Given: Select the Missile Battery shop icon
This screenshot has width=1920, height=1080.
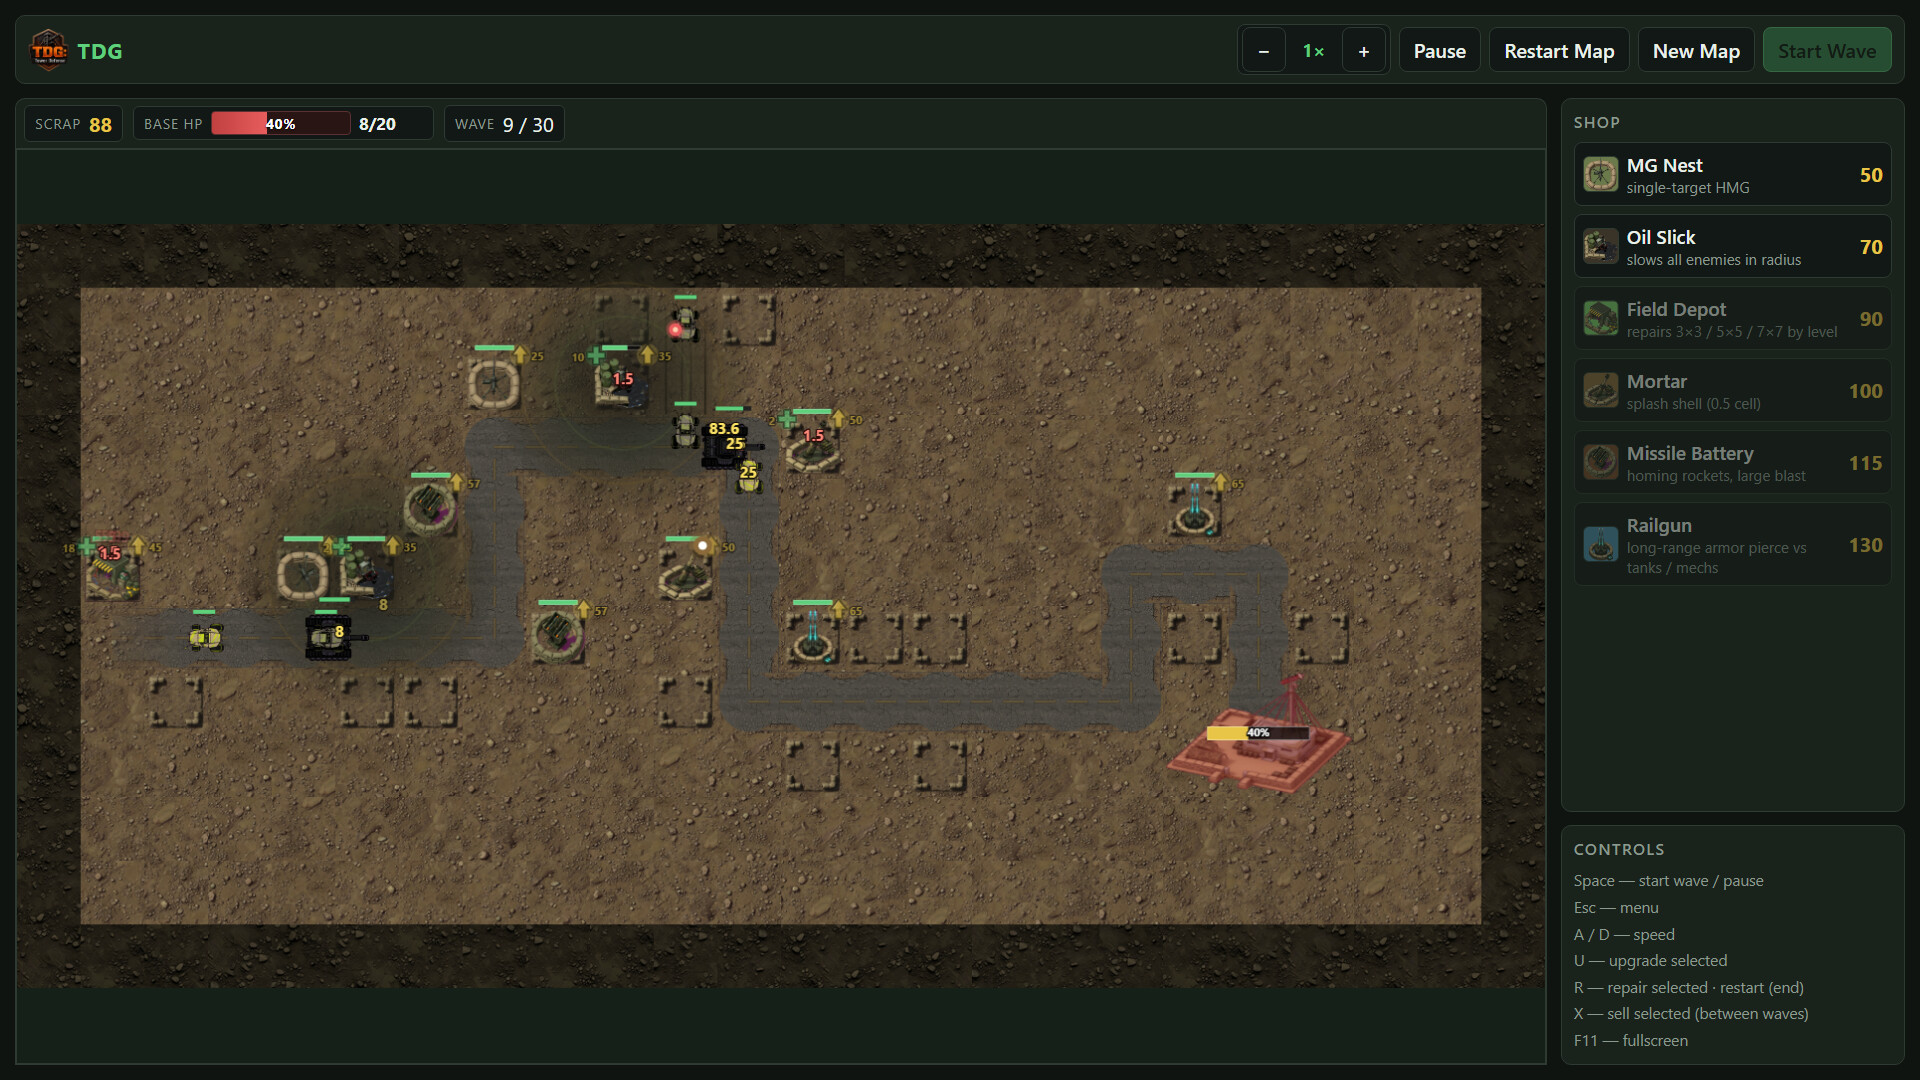Looking at the screenshot, I should [1600, 463].
